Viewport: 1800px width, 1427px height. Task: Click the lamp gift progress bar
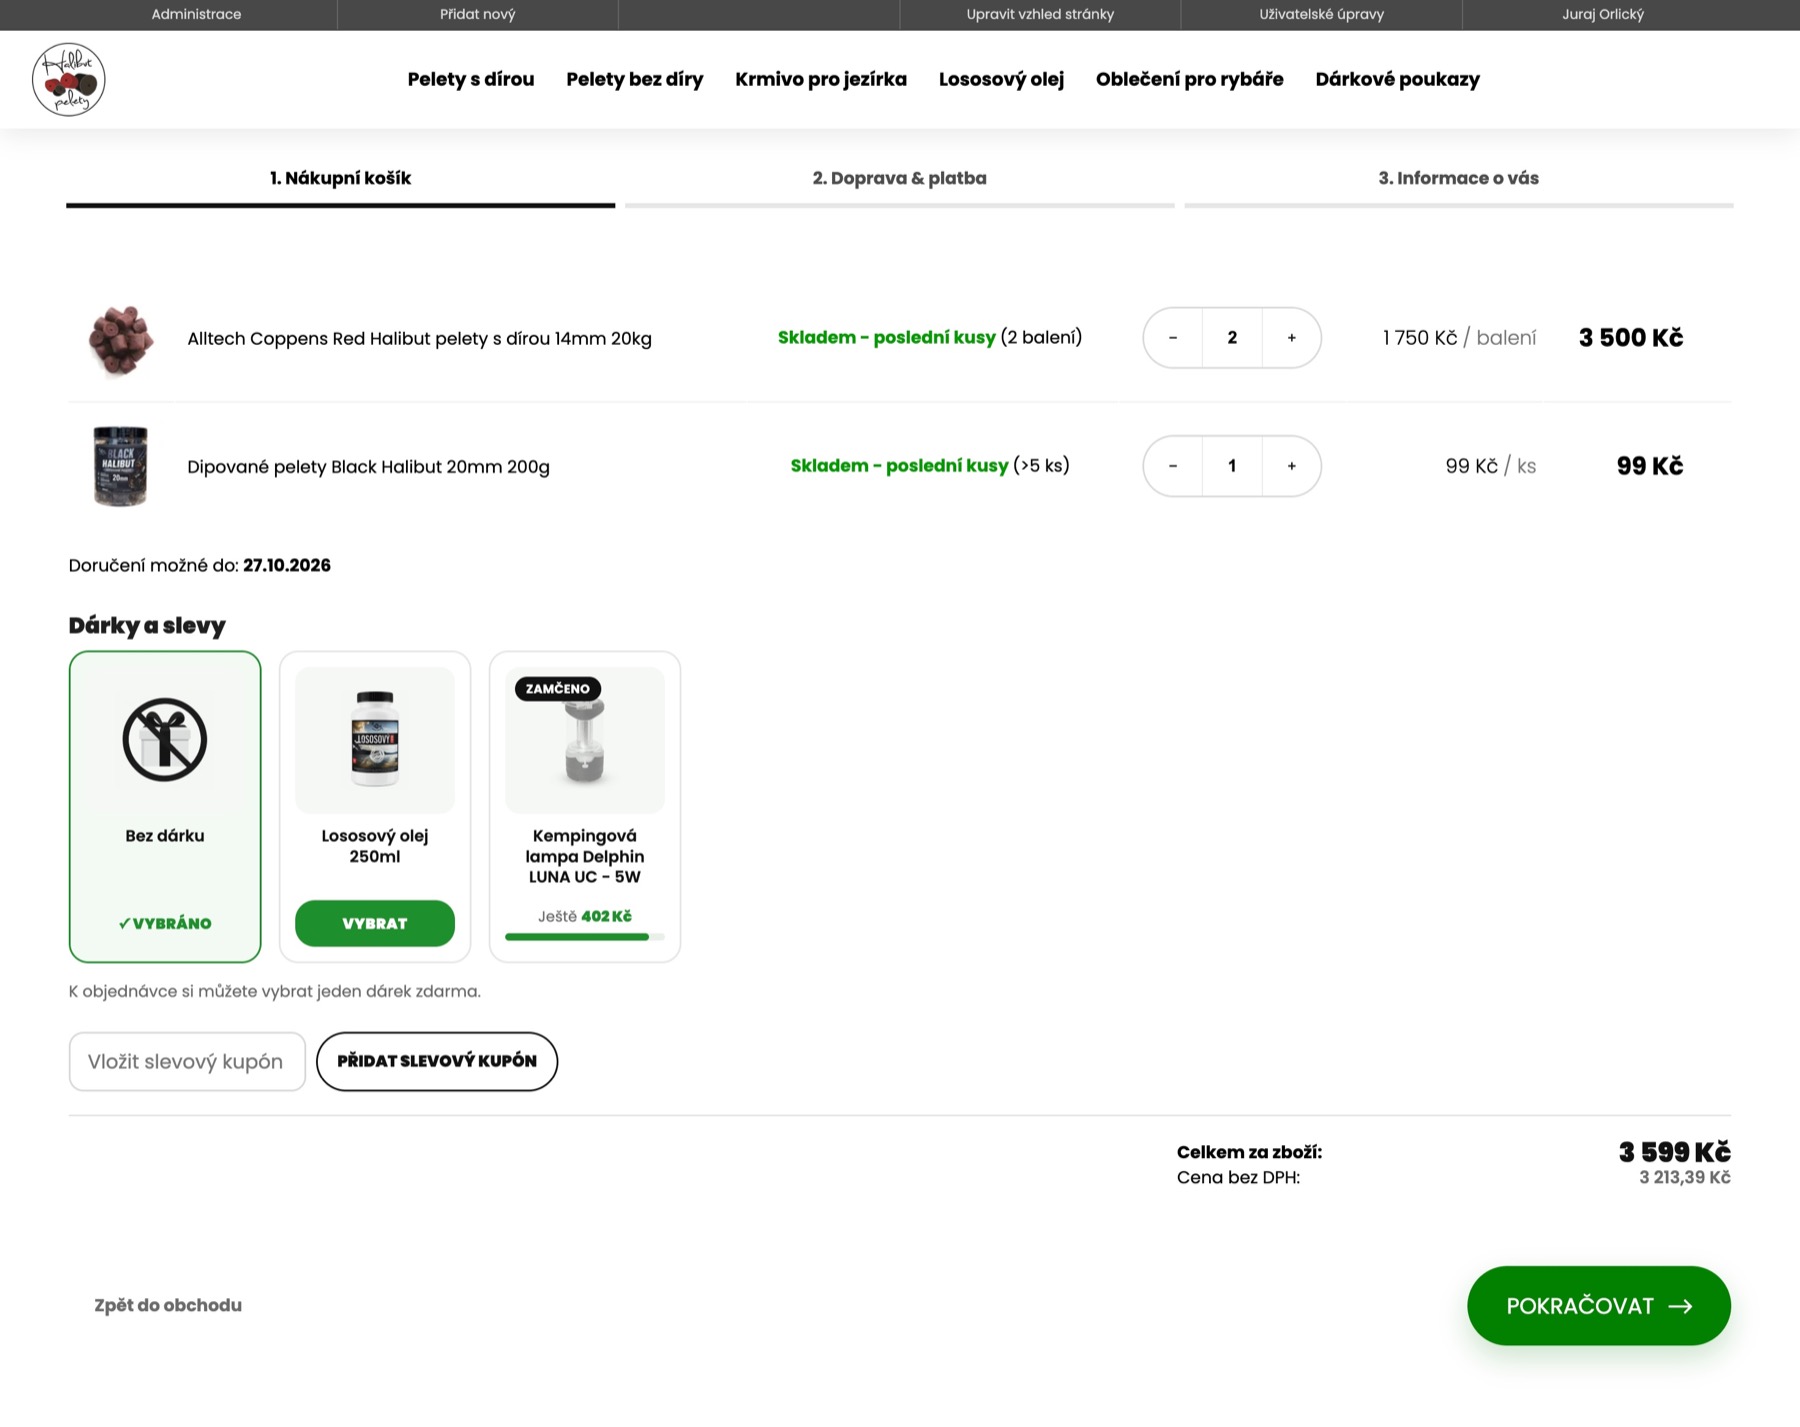585,937
